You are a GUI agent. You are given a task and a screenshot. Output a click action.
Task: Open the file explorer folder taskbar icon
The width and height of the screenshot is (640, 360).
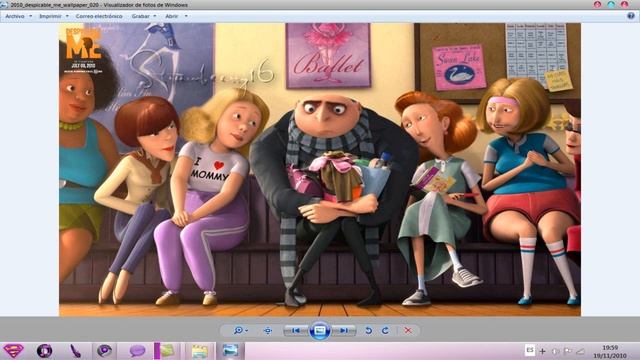200,351
